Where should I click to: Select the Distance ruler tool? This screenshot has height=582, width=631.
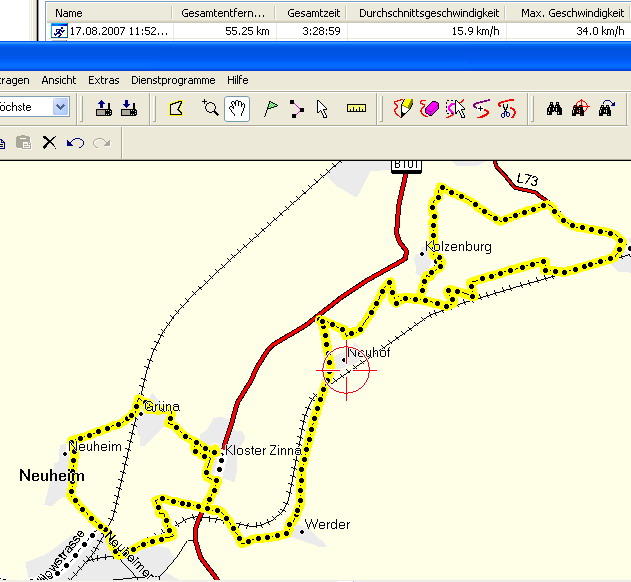point(356,108)
